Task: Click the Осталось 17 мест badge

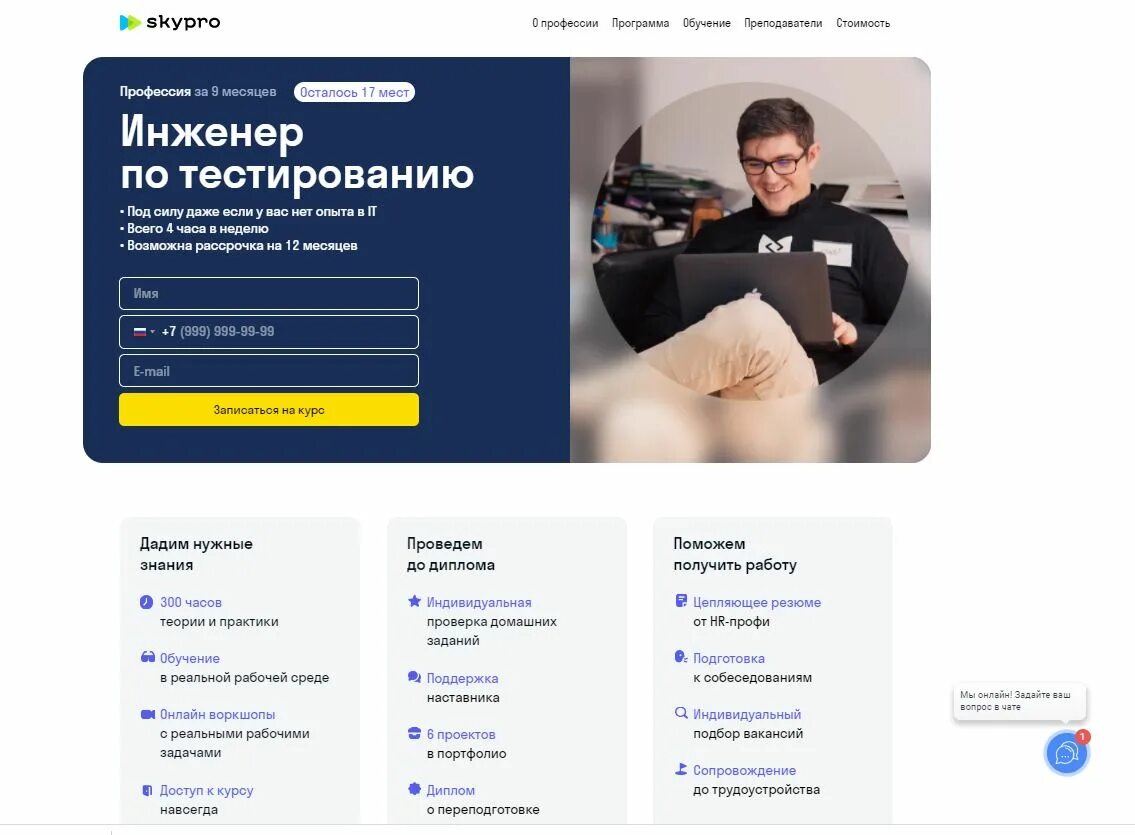Action: click(354, 92)
